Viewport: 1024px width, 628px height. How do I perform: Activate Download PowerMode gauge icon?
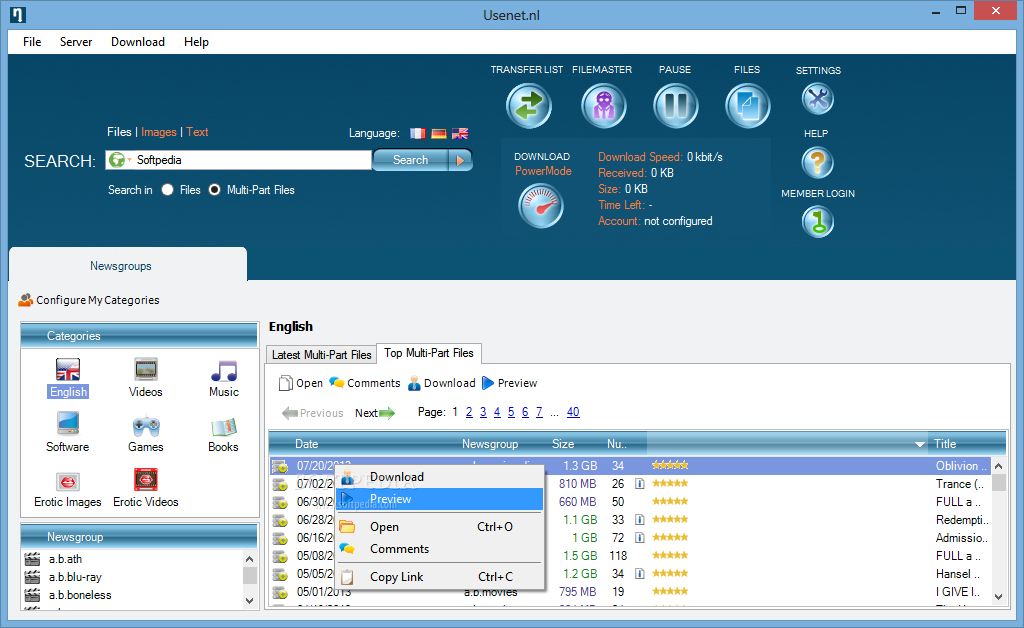point(541,206)
